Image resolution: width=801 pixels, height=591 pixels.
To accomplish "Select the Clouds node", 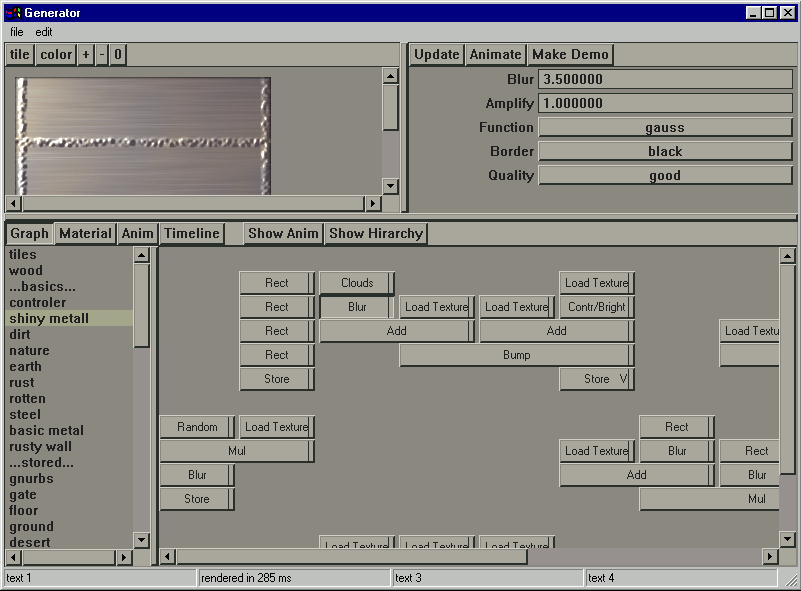I will (357, 283).
